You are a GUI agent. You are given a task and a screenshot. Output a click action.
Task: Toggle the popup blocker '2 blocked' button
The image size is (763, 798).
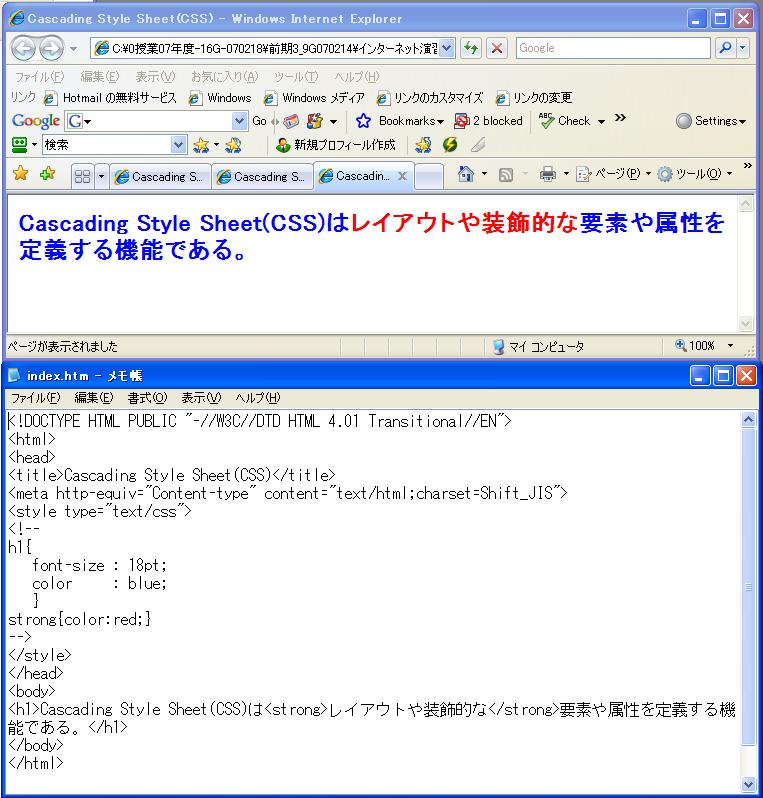coord(489,121)
